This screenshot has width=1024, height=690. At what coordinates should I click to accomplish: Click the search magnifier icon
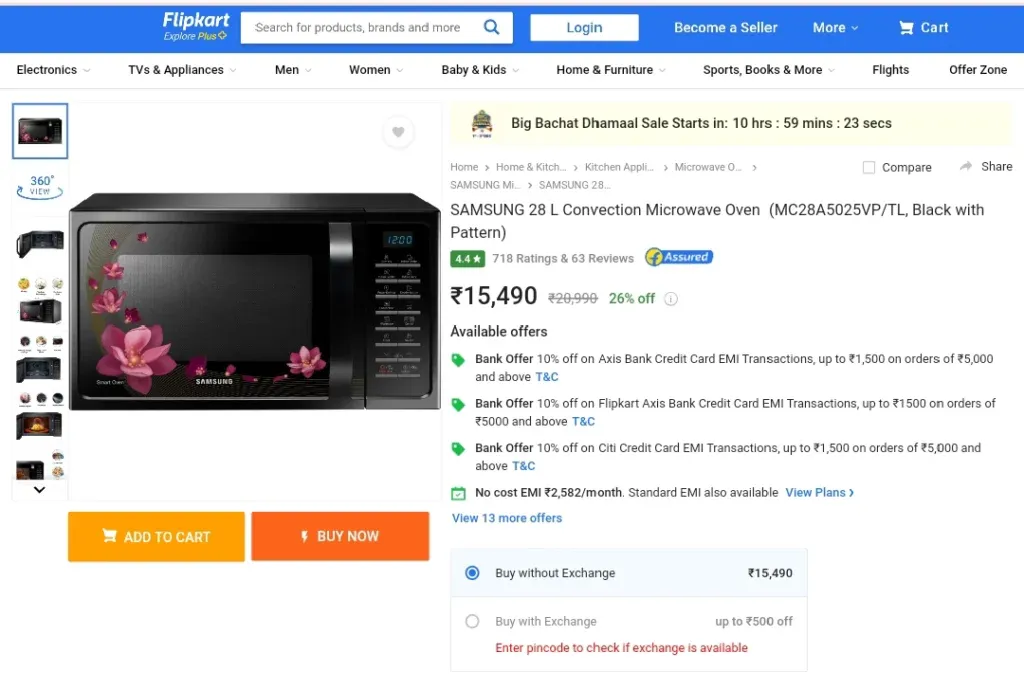click(491, 27)
